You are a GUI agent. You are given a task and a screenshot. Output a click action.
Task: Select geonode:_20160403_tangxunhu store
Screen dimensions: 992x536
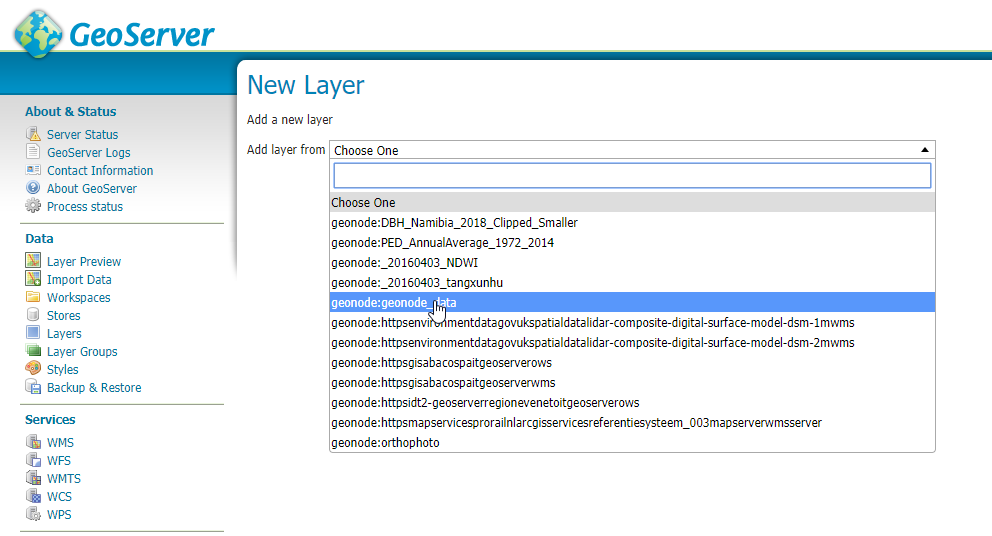pos(632,282)
